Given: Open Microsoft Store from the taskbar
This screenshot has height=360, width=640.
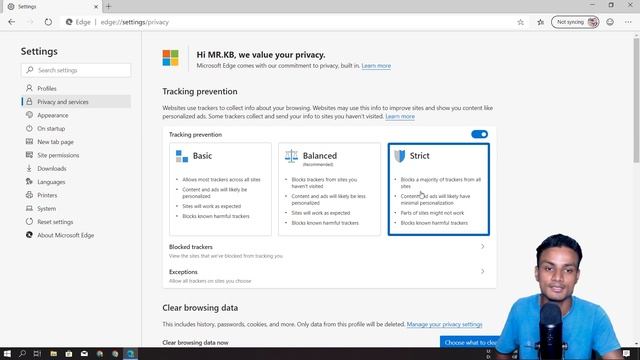Looking at the screenshot, I should click(69, 354).
